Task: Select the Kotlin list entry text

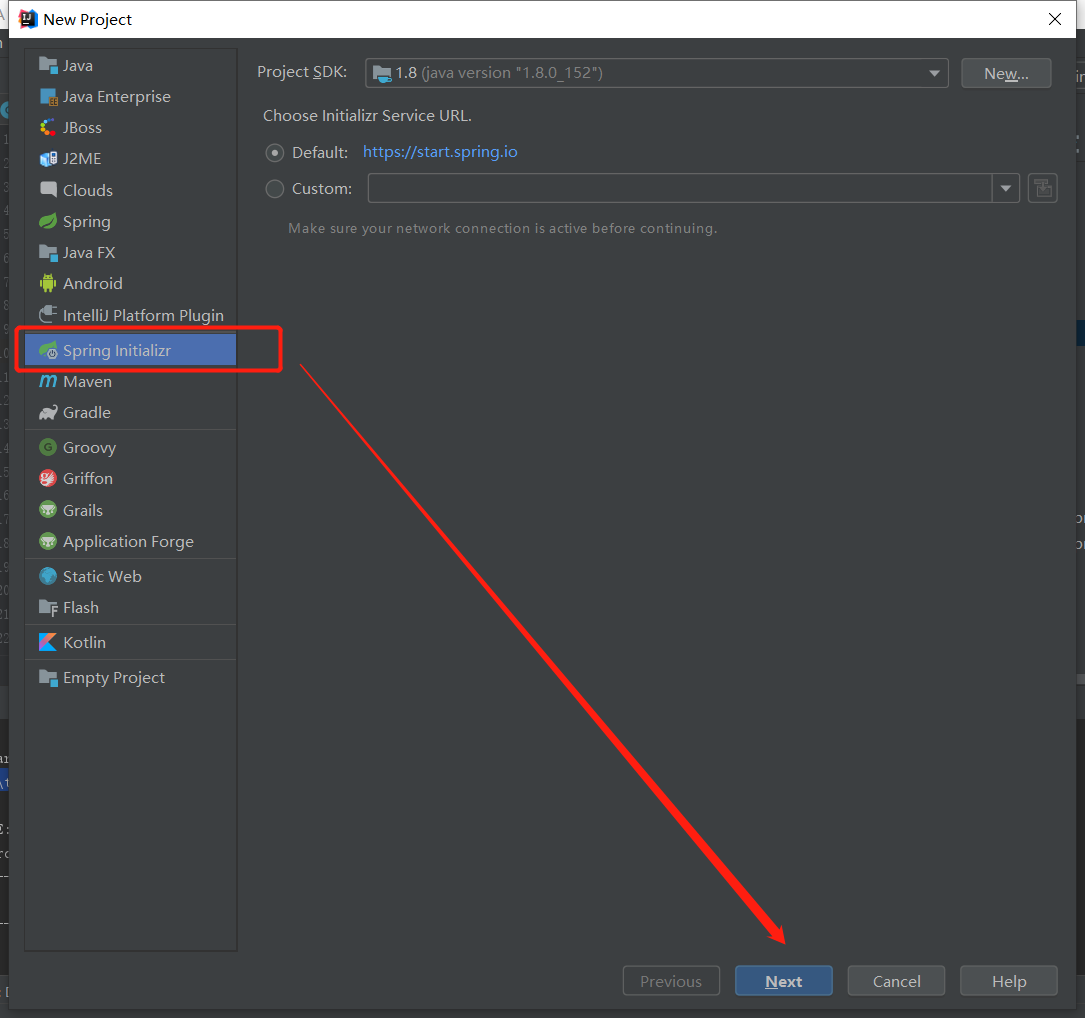Action: [84, 643]
